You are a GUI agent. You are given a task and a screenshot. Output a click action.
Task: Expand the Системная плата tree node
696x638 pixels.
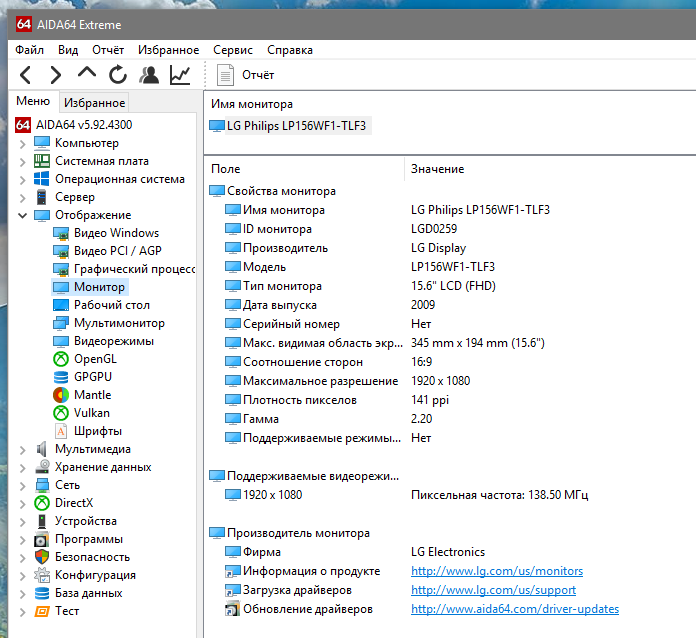click(23, 162)
